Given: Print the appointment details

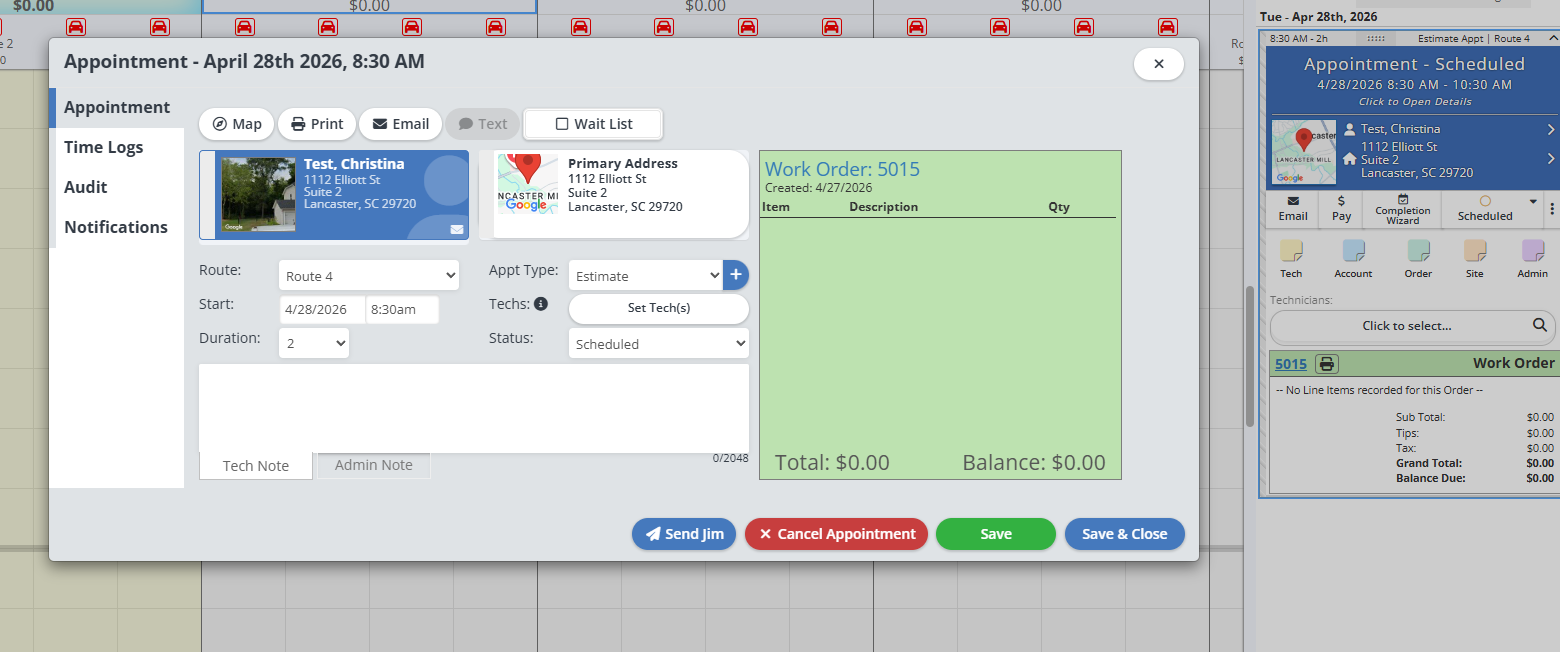Looking at the screenshot, I should point(316,124).
